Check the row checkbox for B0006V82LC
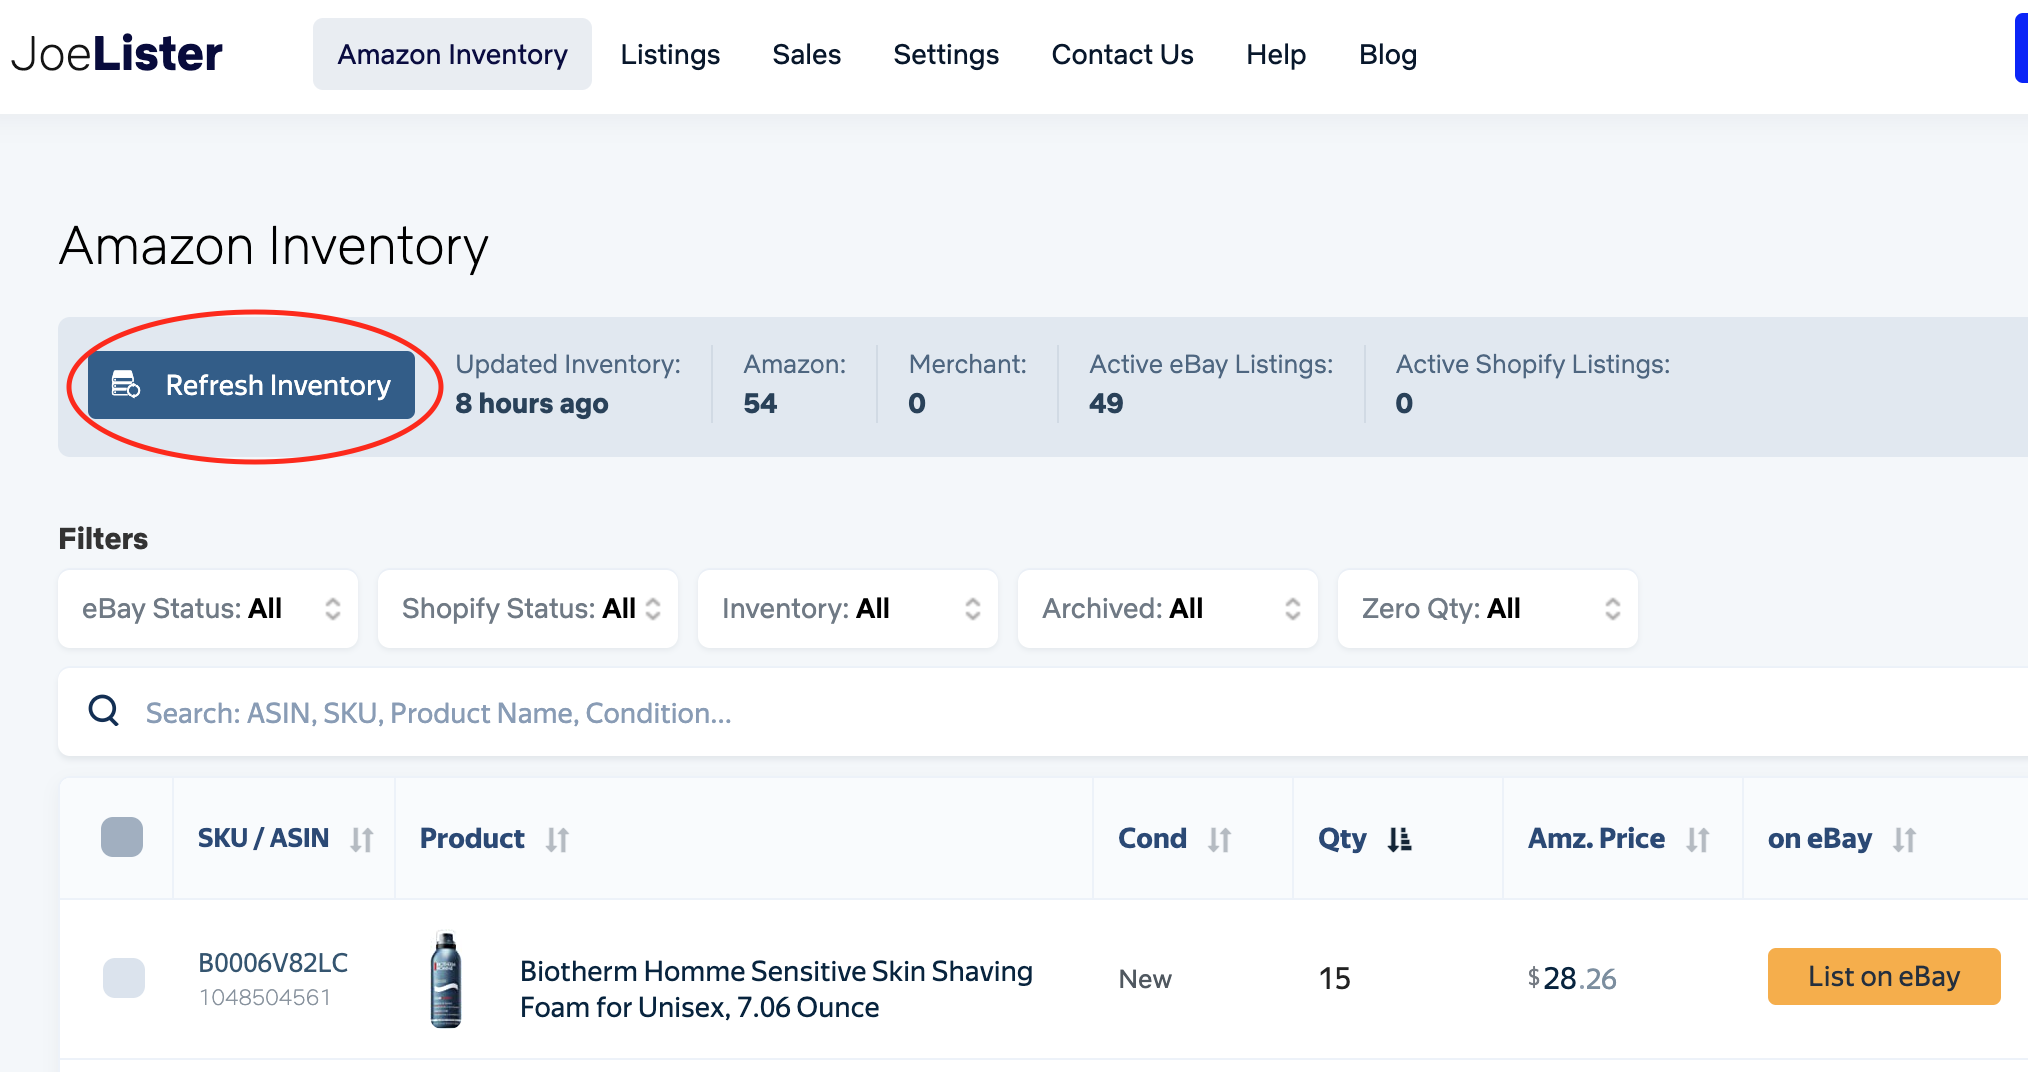Image resolution: width=2028 pixels, height=1072 pixels. (124, 977)
